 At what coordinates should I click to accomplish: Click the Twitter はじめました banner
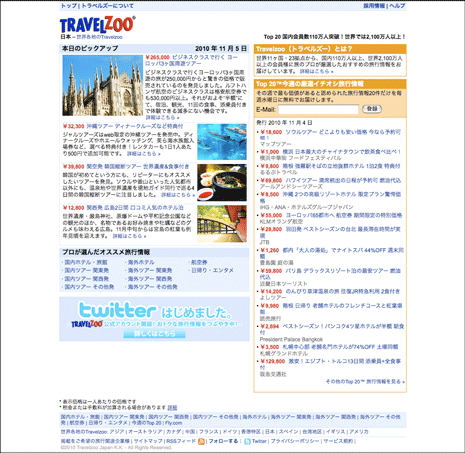[x=154, y=319]
